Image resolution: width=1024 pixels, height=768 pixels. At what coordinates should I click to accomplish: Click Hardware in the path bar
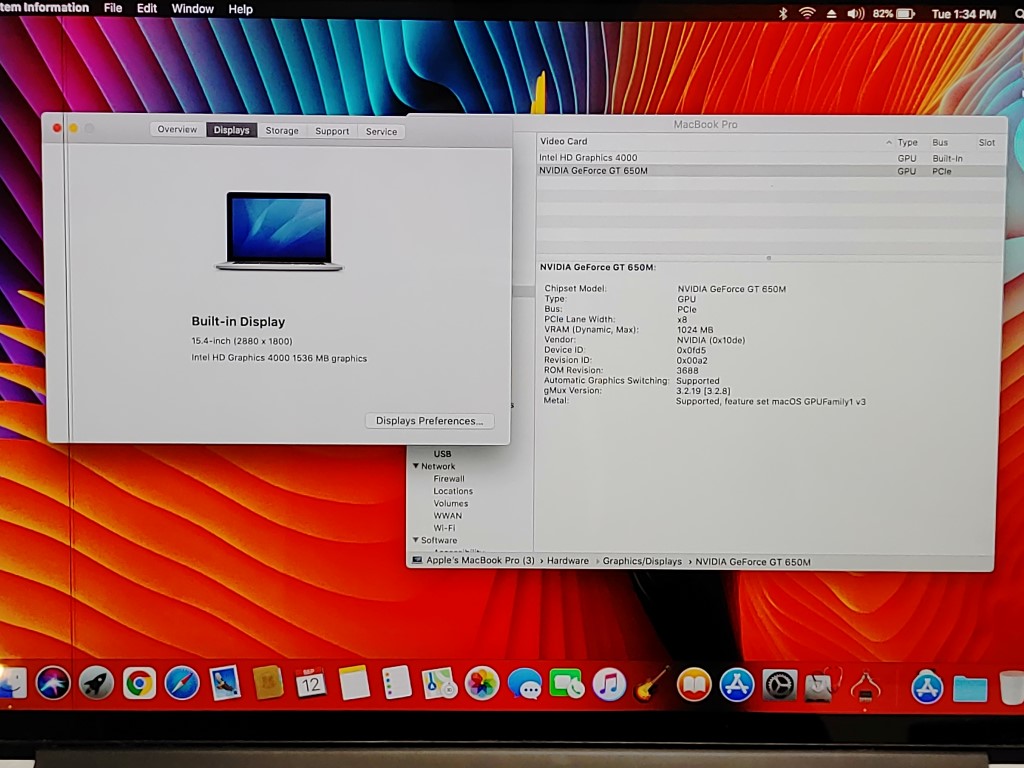(x=568, y=561)
